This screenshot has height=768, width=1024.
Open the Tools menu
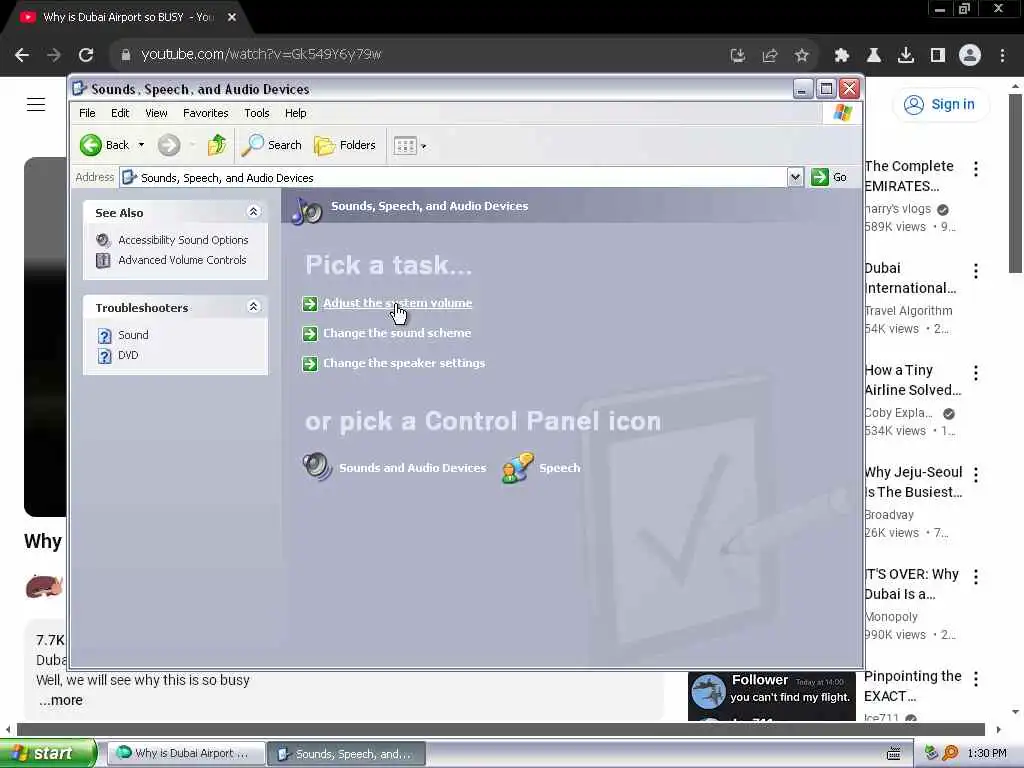pyautogui.click(x=257, y=113)
